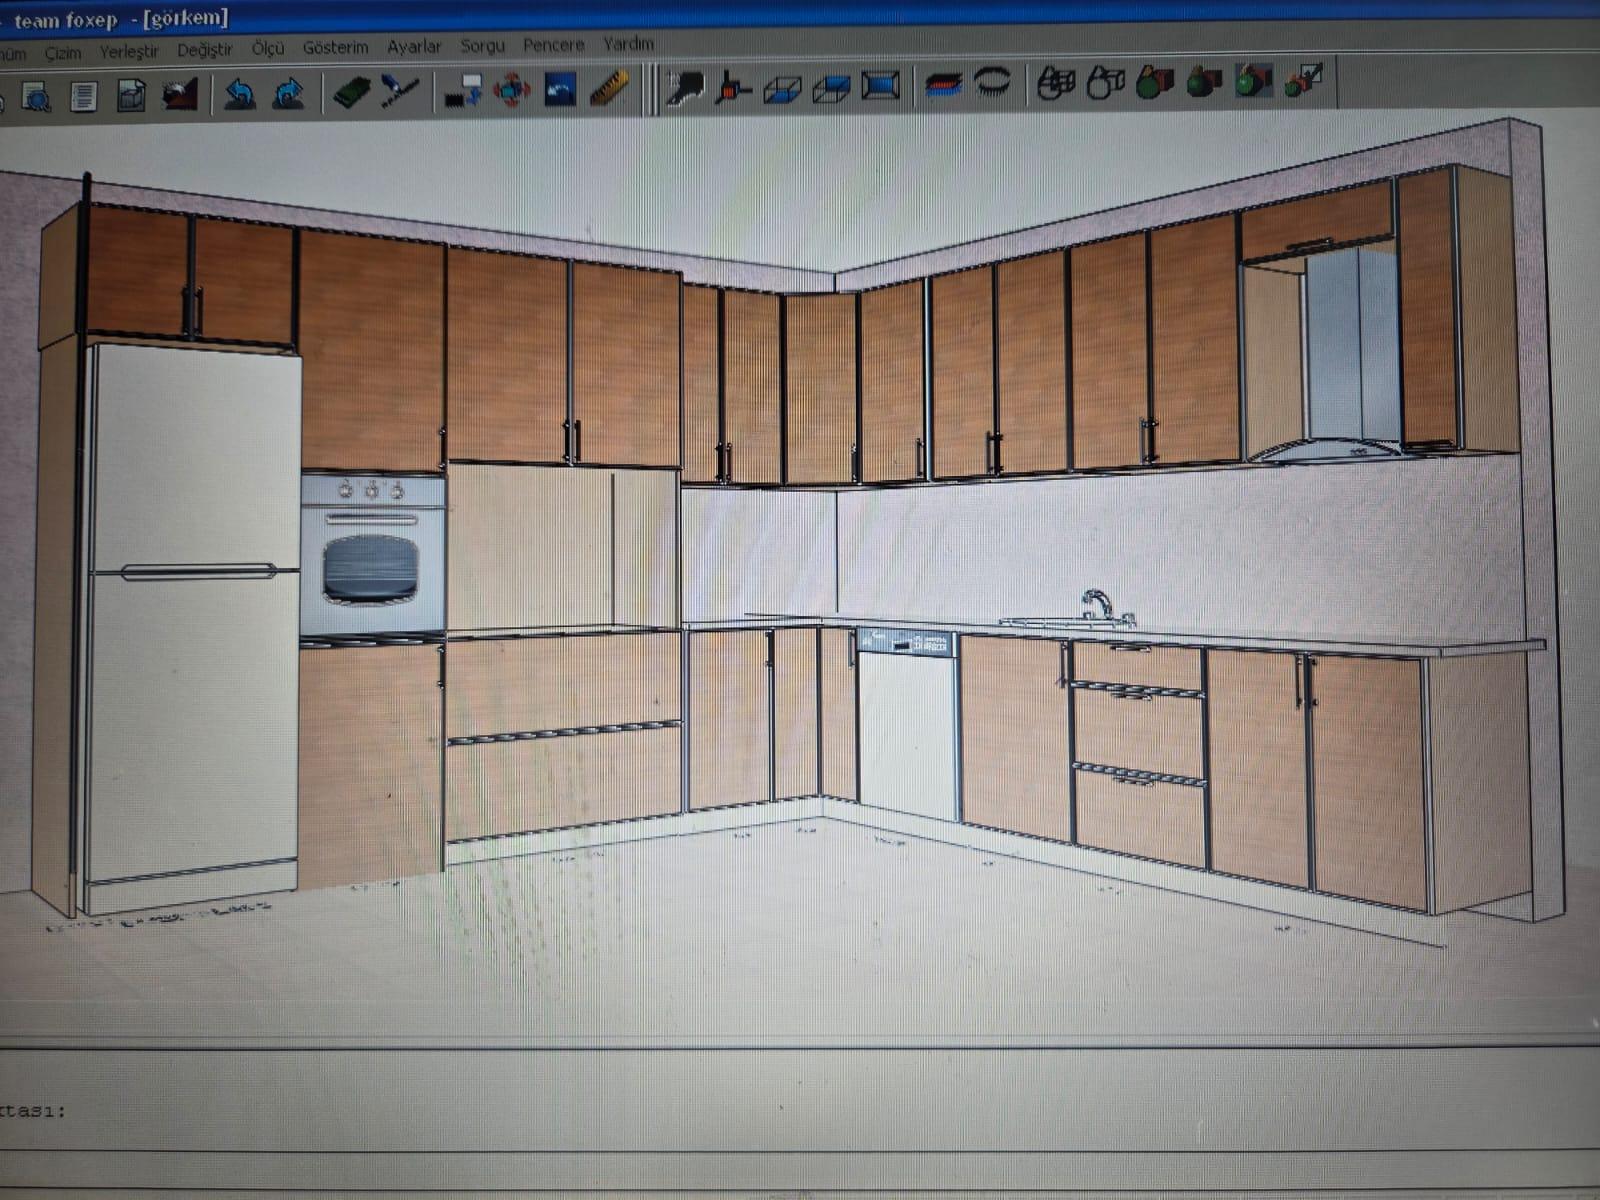Click the floor plan view box icon
This screenshot has height=1200, width=1600.
(781, 89)
